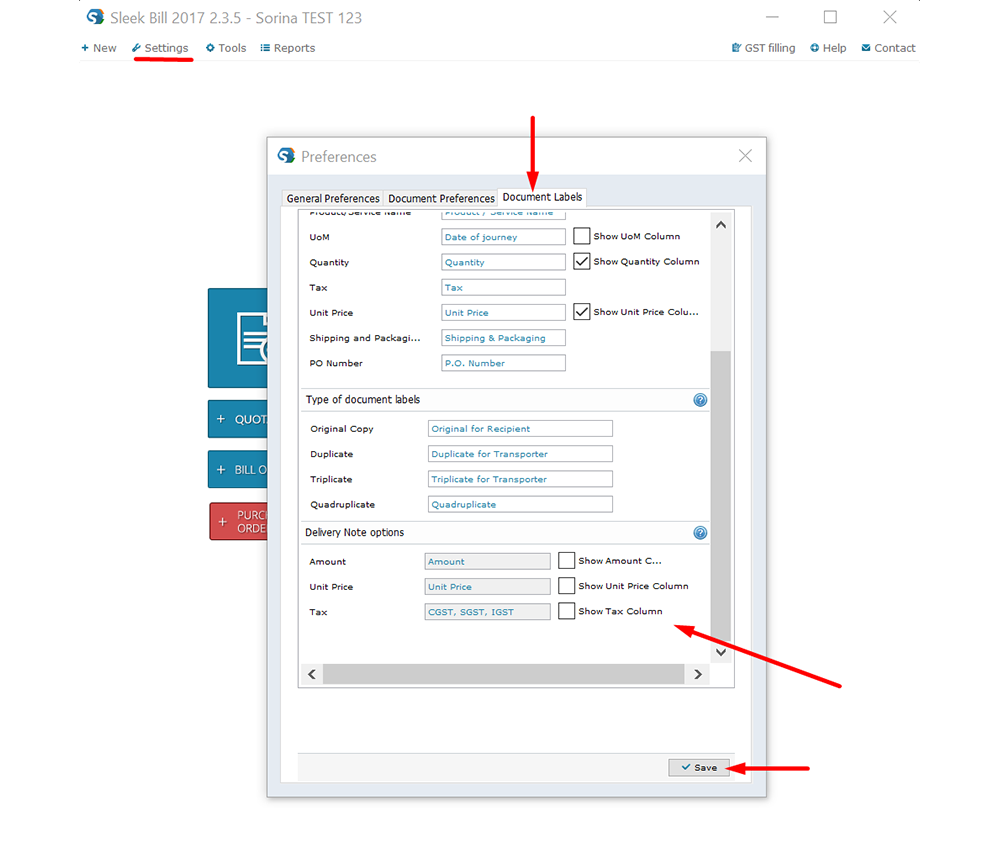The width and height of the screenshot is (1000, 855).
Task: Open the Settings menu
Action: 160,48
